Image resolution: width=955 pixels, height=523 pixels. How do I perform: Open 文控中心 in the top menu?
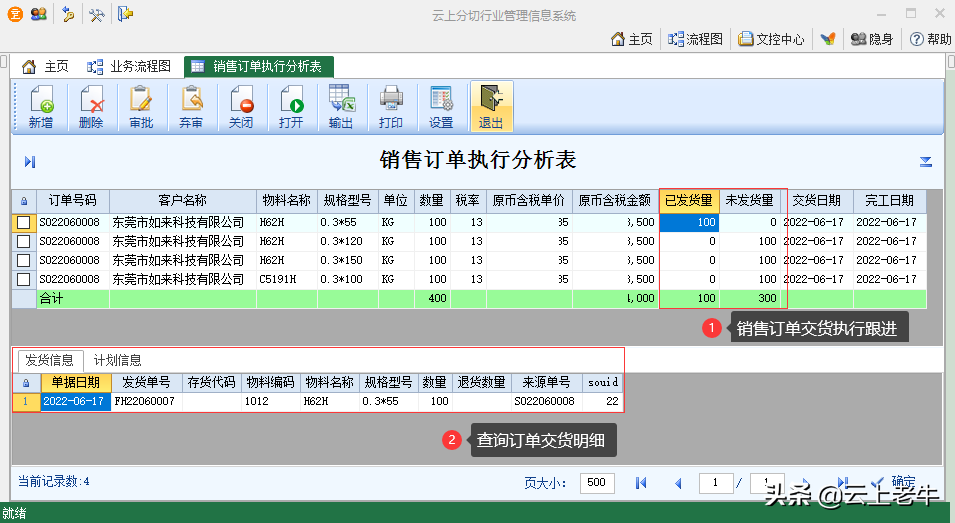point(771,39)
